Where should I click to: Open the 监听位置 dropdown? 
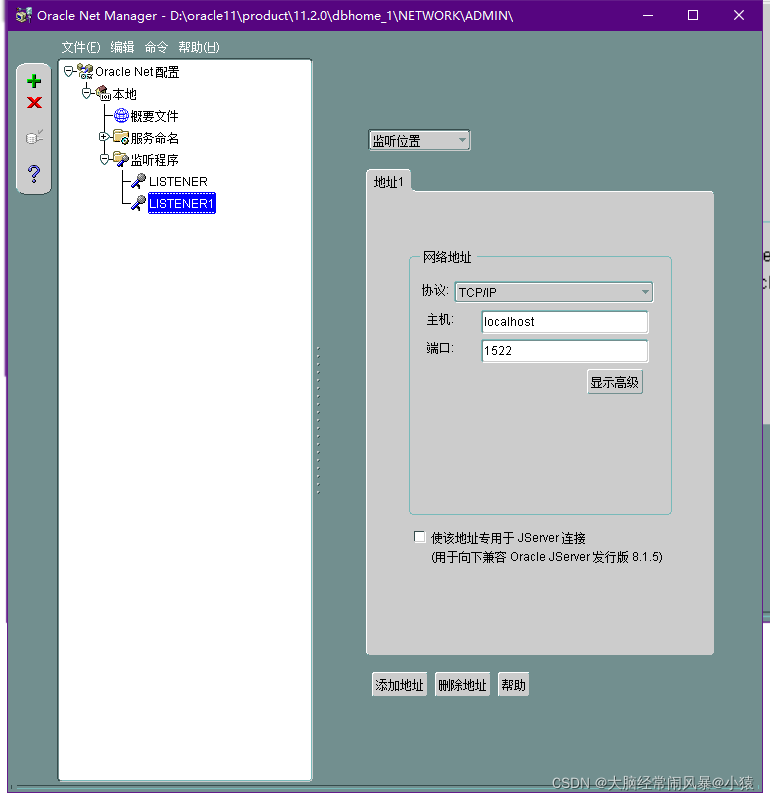(x=419, y=140)
